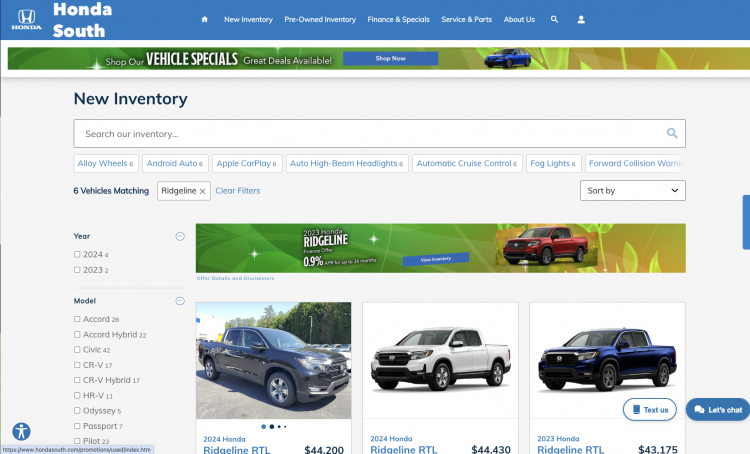
Task: Open the New Inventory menu
Action: click(x=248, y=20)
